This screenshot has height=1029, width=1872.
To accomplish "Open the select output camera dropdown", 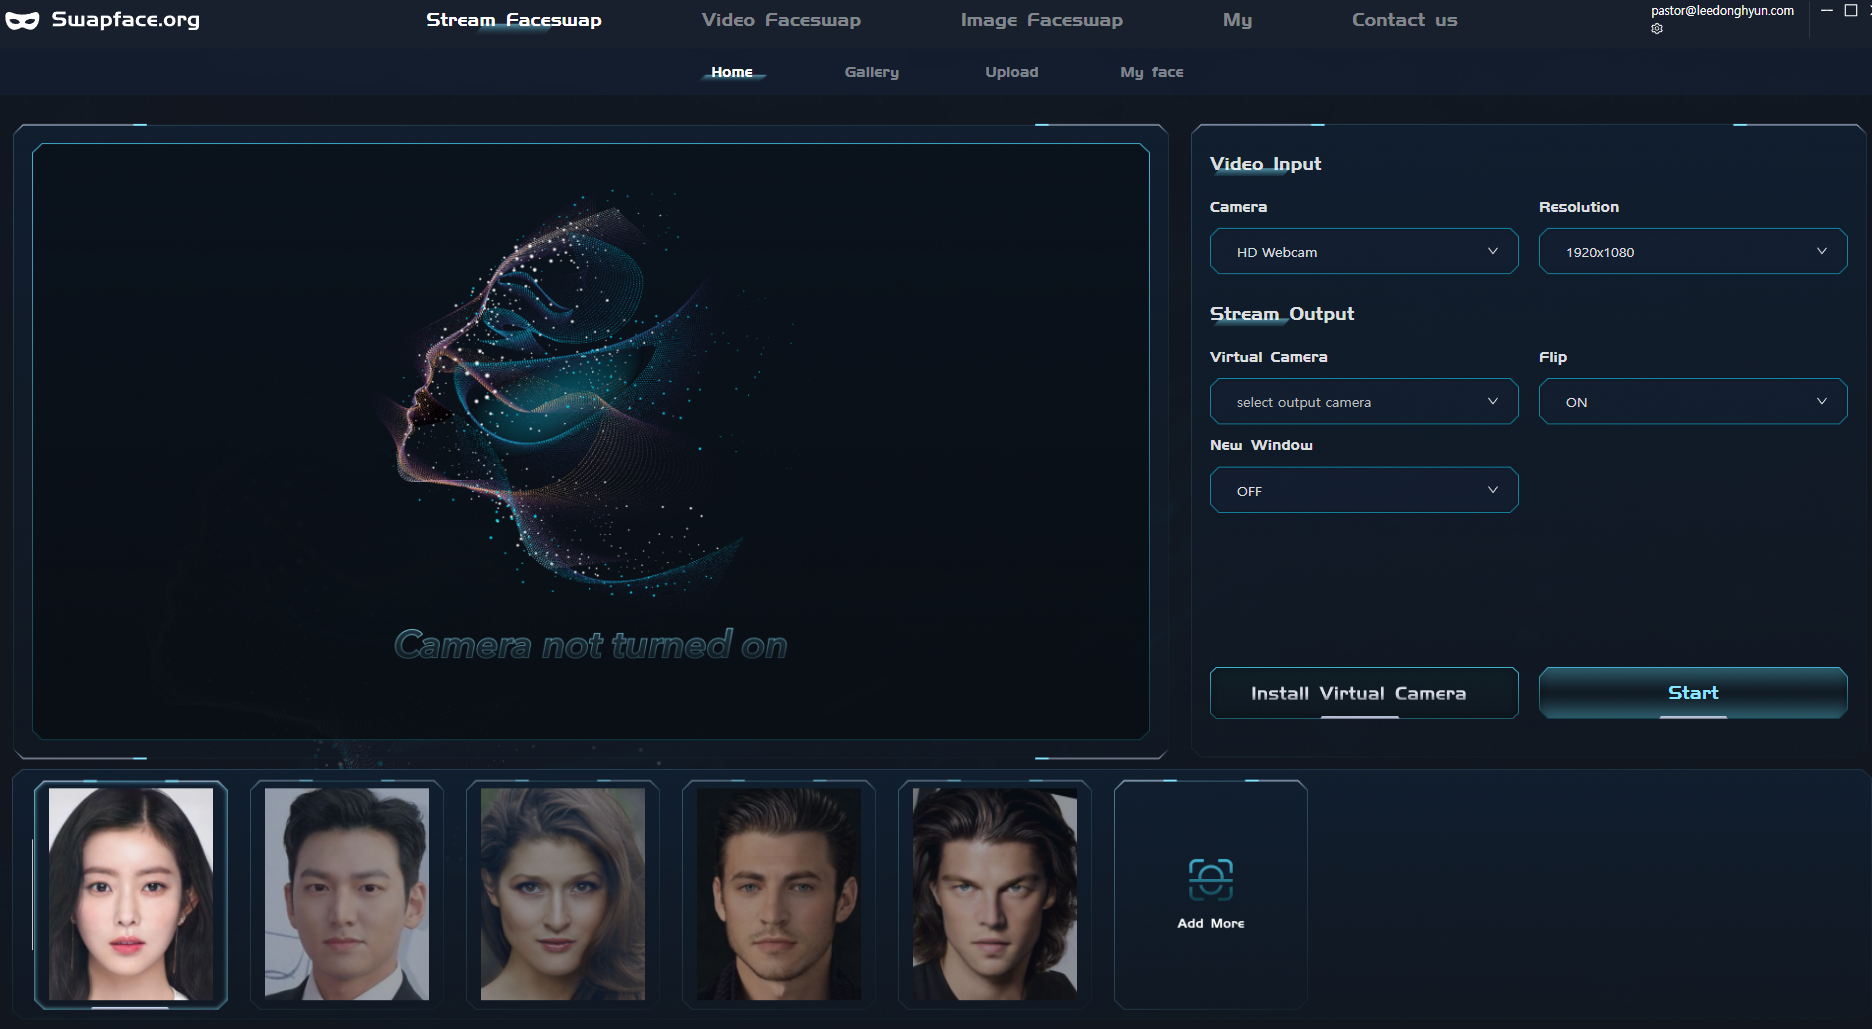I will (1364, 401).
